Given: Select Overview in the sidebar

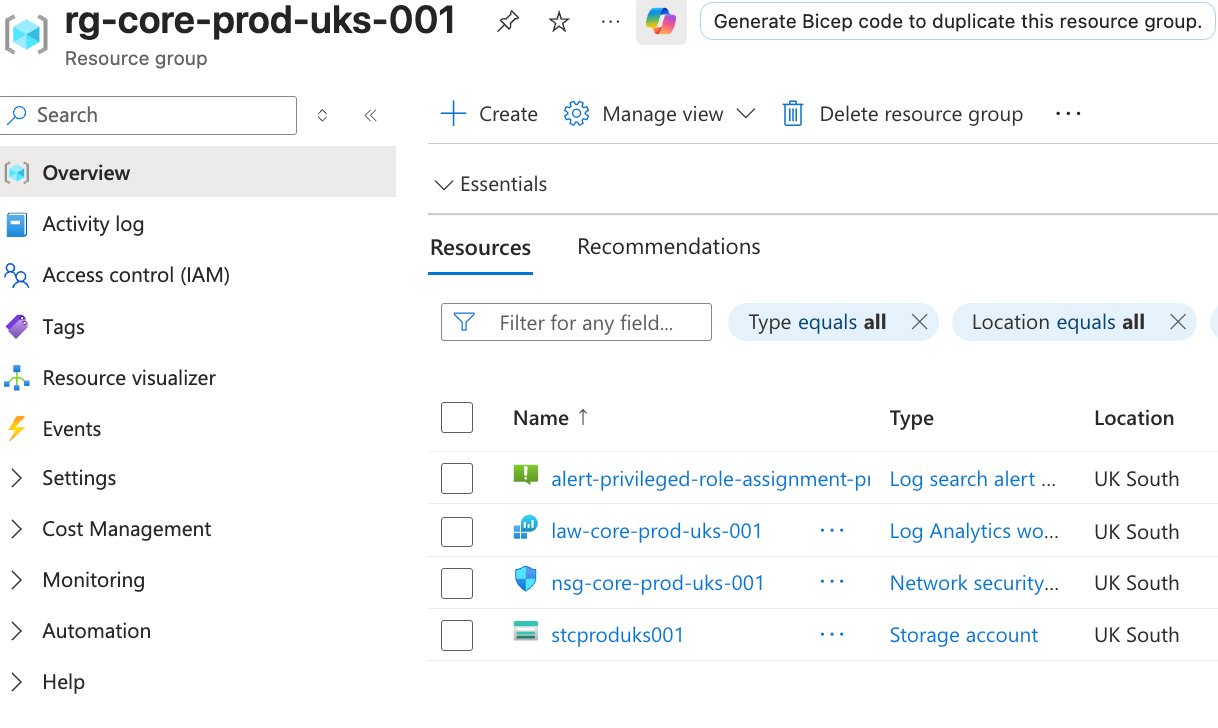Looking at the screenshot, I should [198, 173].
